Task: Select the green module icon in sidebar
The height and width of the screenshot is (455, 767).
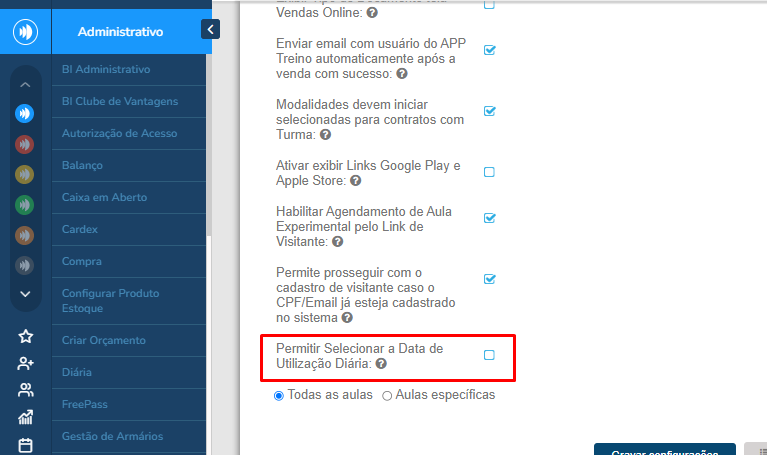Action: click(x=25, y=205)
